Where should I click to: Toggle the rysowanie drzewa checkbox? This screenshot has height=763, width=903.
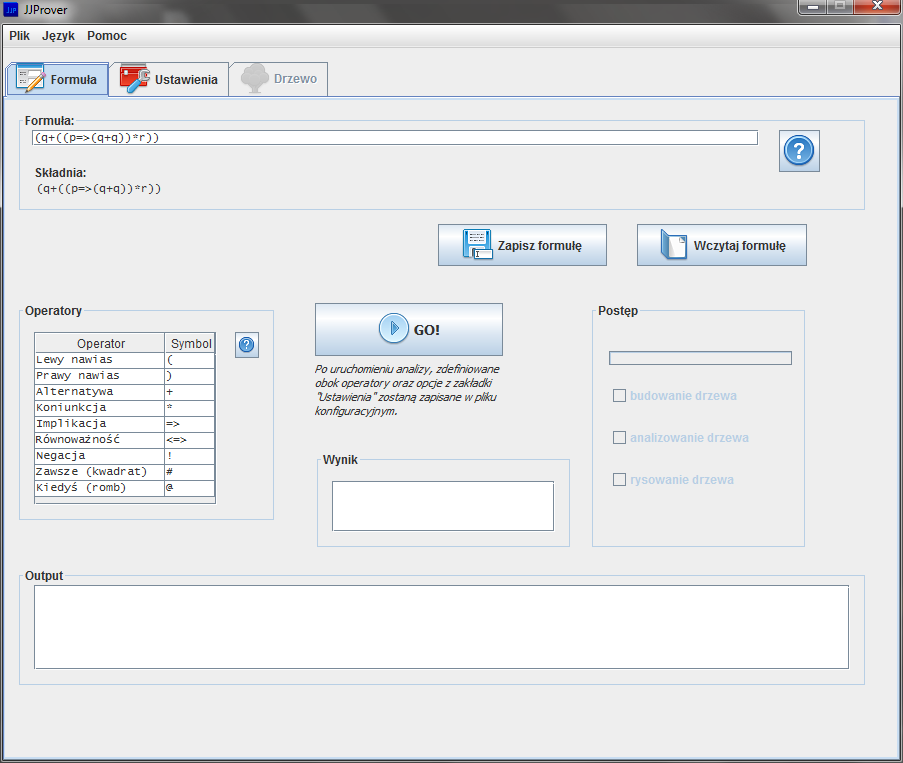pos(620,480)
